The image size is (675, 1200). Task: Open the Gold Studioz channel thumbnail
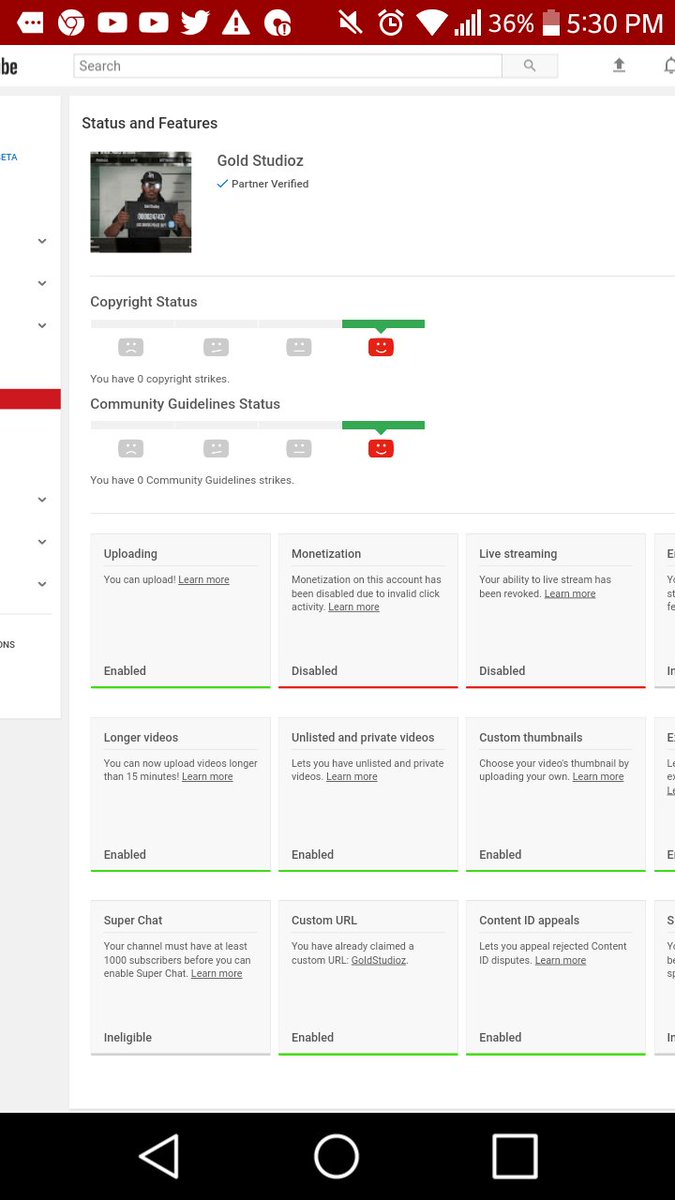(x=141, y=202)
